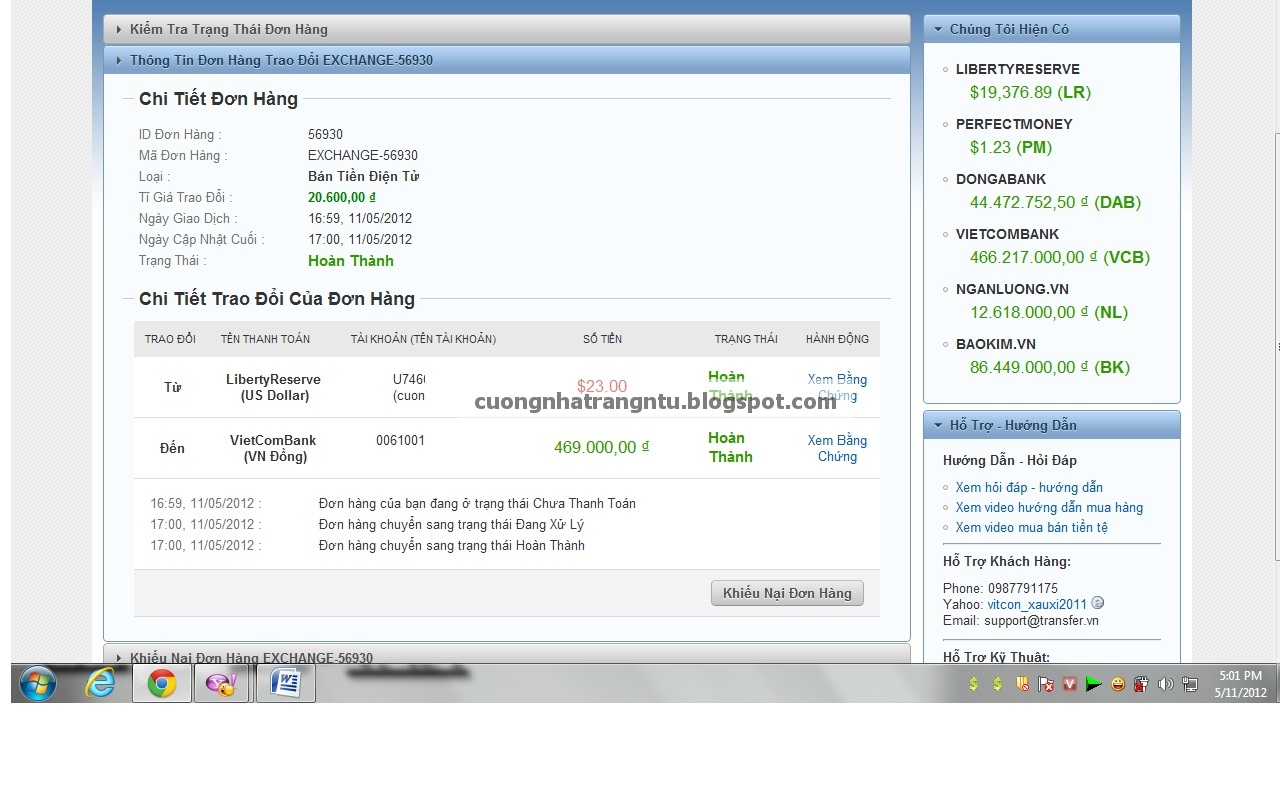Click the support phone number 0987791175
The width and height of the screenshot is (1280, 800).
pos(1022,588)
